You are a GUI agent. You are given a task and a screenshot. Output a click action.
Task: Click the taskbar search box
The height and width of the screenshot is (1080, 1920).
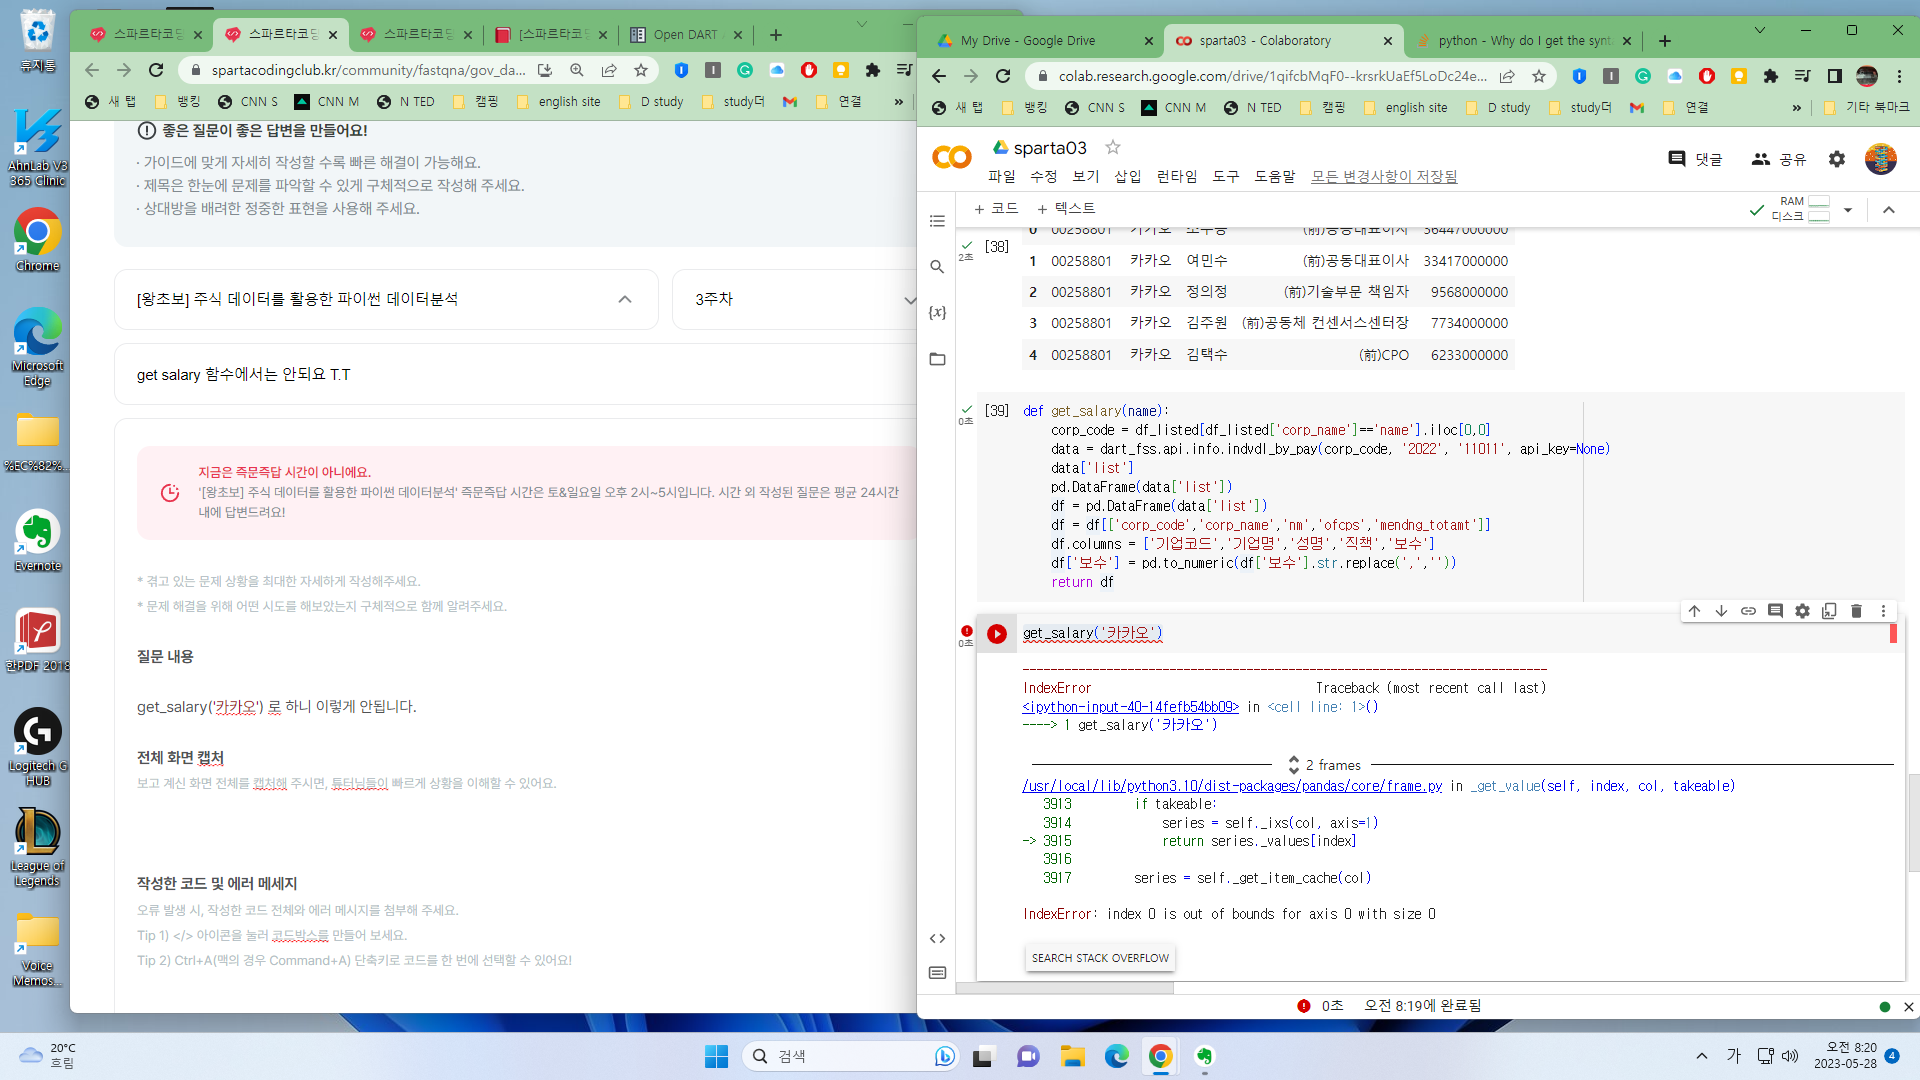pos(850,1056)
